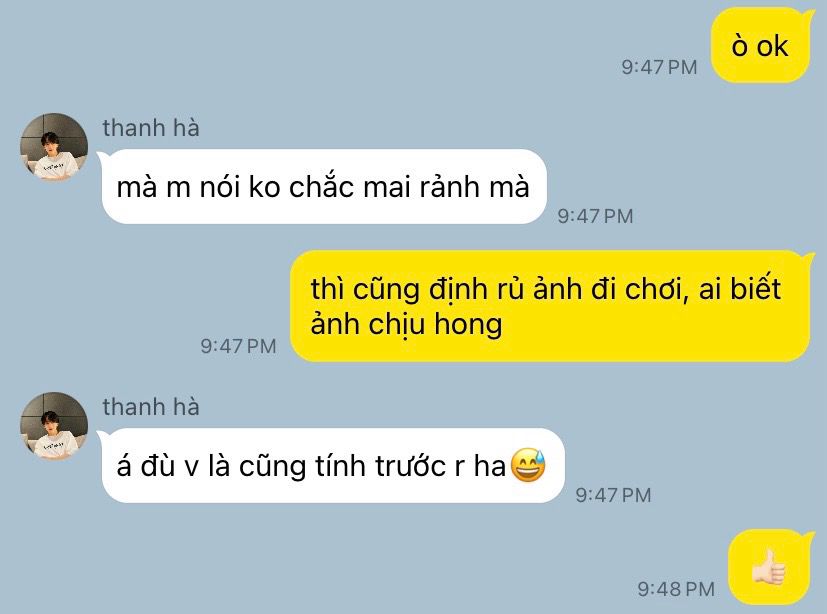Tap the word "trước" in last white bubble
The height and width of the screenshot is (614, 827).
(410, 466)
